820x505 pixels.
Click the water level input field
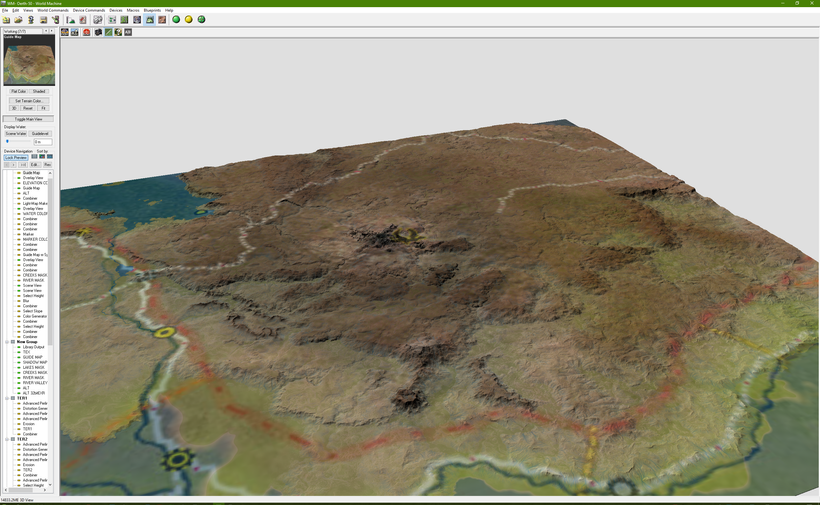pyautogui.click(x=42, y=142)
